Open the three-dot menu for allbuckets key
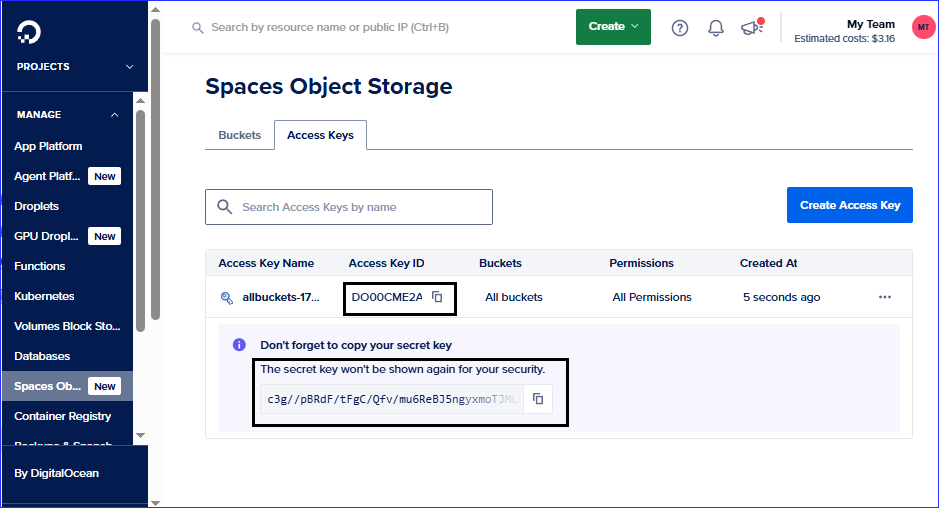The width and height of the screenshot is (939, 508). tap(885, 297)
